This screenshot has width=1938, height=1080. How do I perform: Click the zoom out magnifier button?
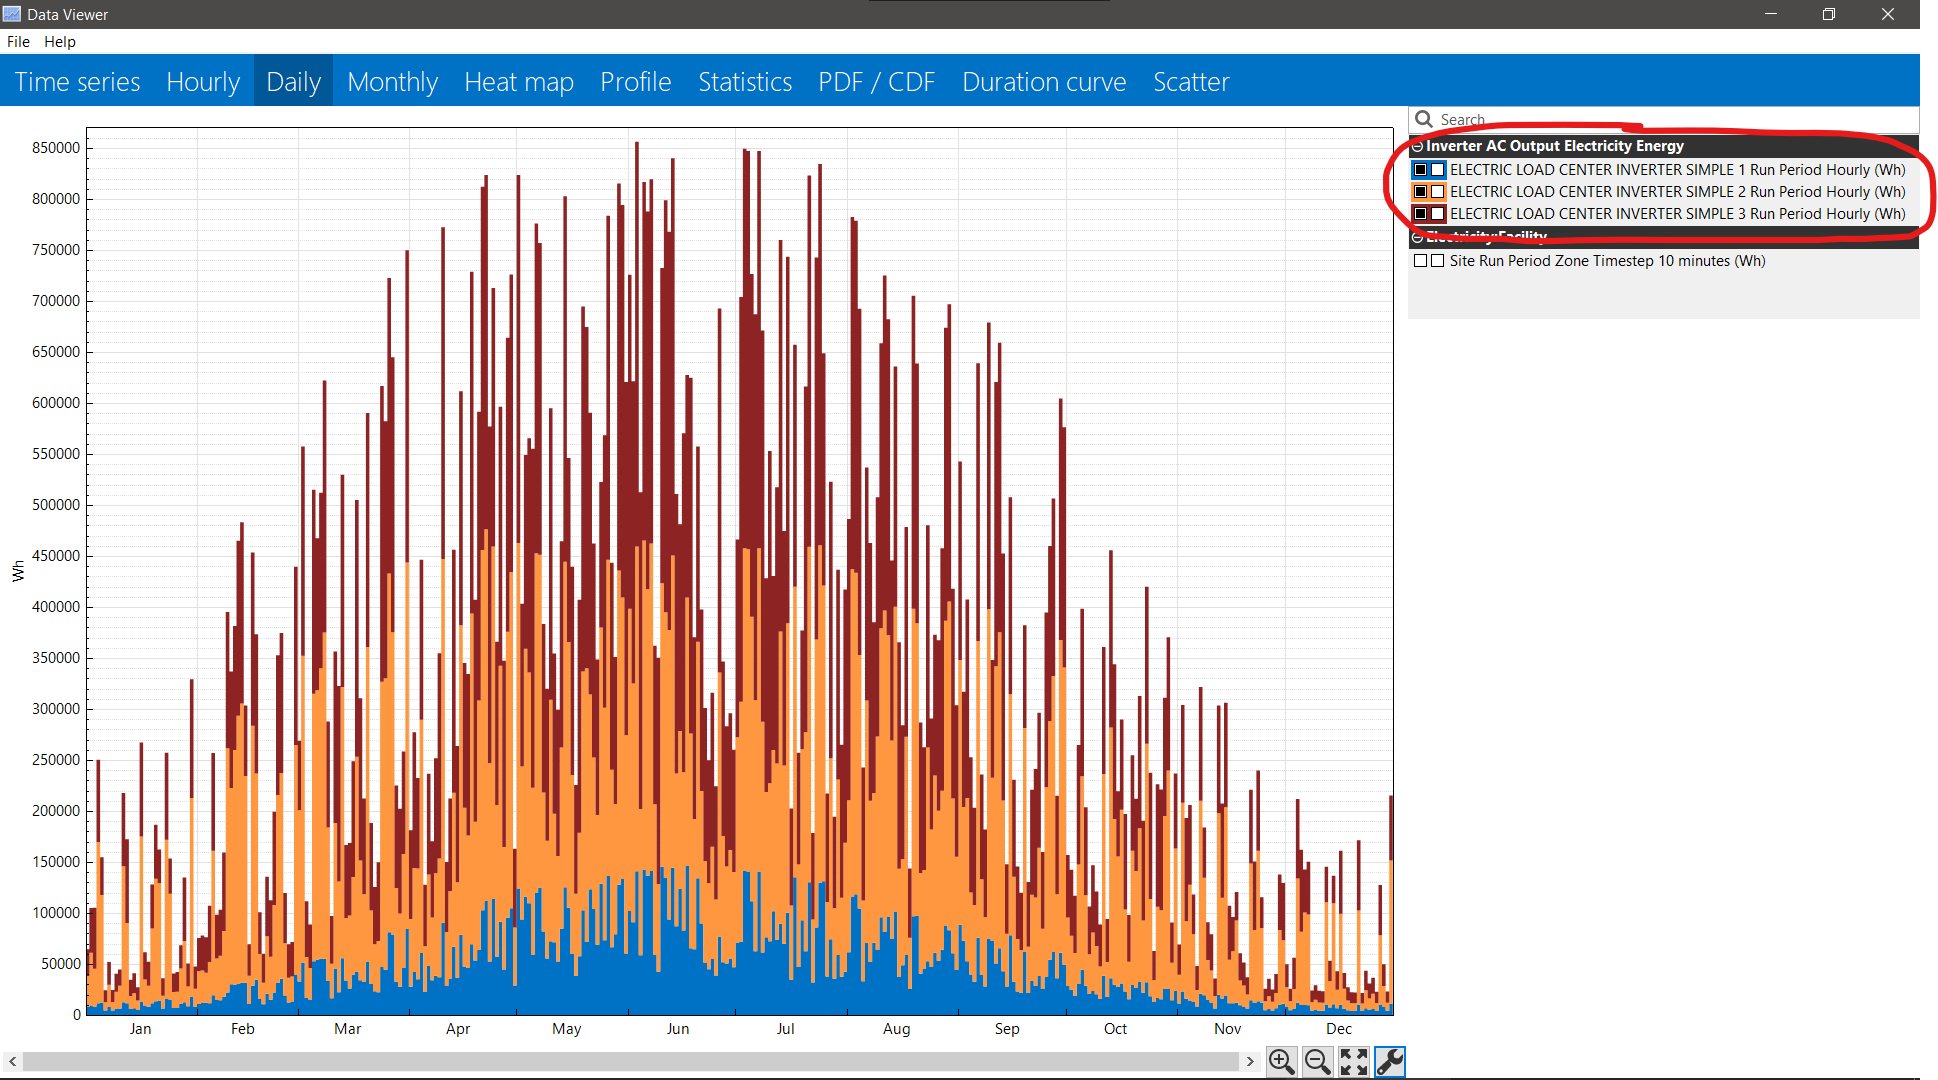(x=1317, y=1061)
